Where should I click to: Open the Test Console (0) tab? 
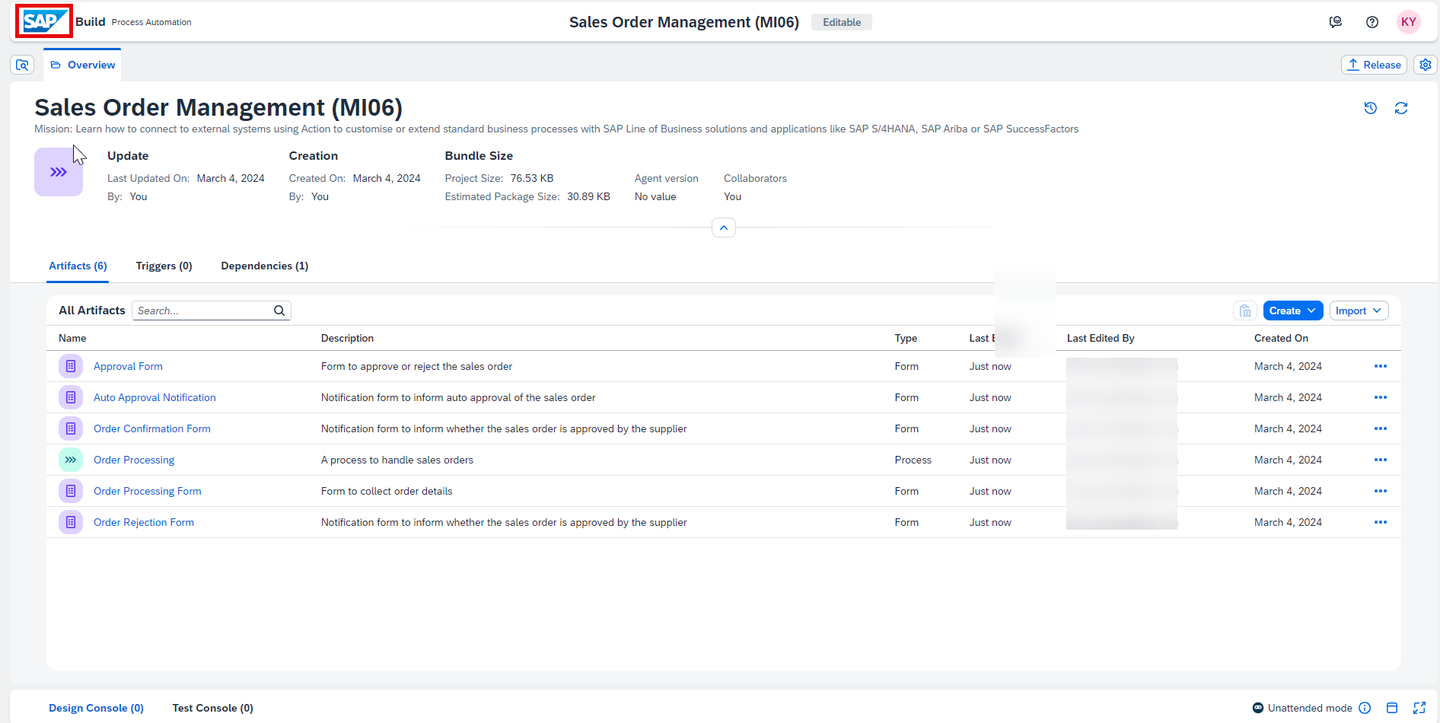click(x=213, y=708)
